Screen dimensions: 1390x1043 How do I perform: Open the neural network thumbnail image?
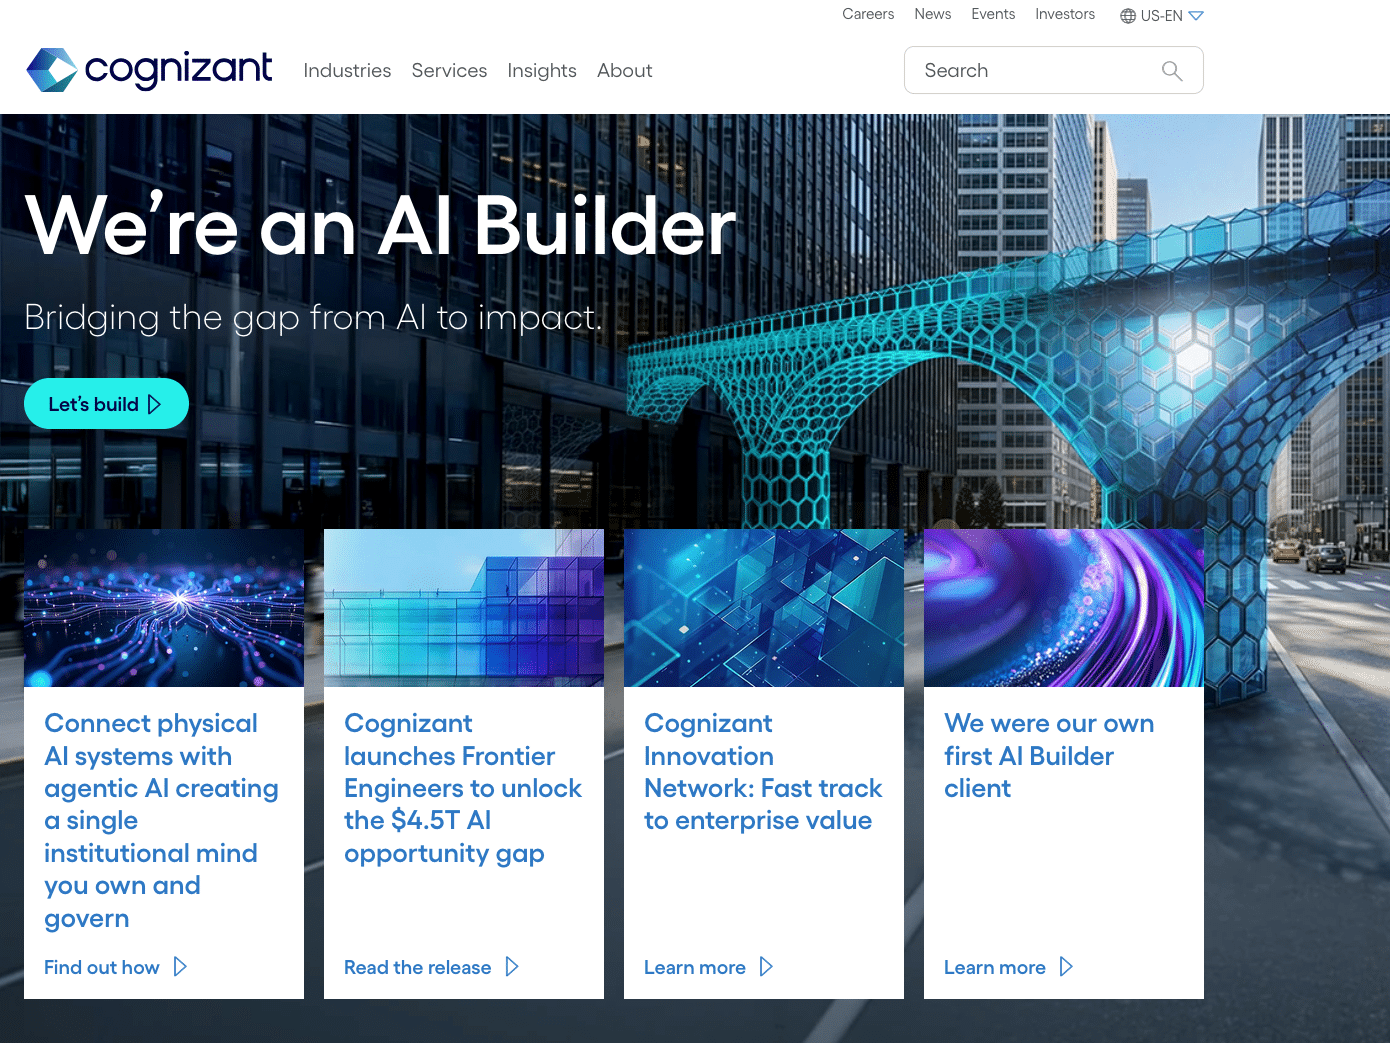tap(164, 608)
